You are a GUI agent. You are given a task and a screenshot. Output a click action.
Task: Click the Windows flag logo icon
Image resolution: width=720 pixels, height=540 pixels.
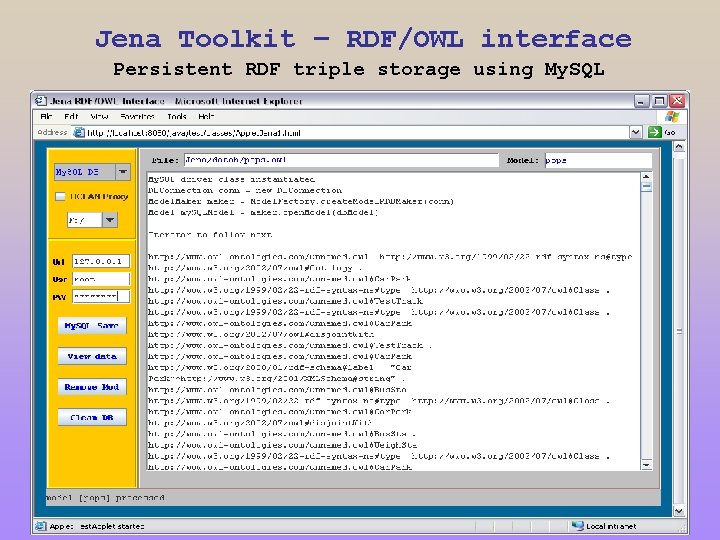[x=671, y=116]
